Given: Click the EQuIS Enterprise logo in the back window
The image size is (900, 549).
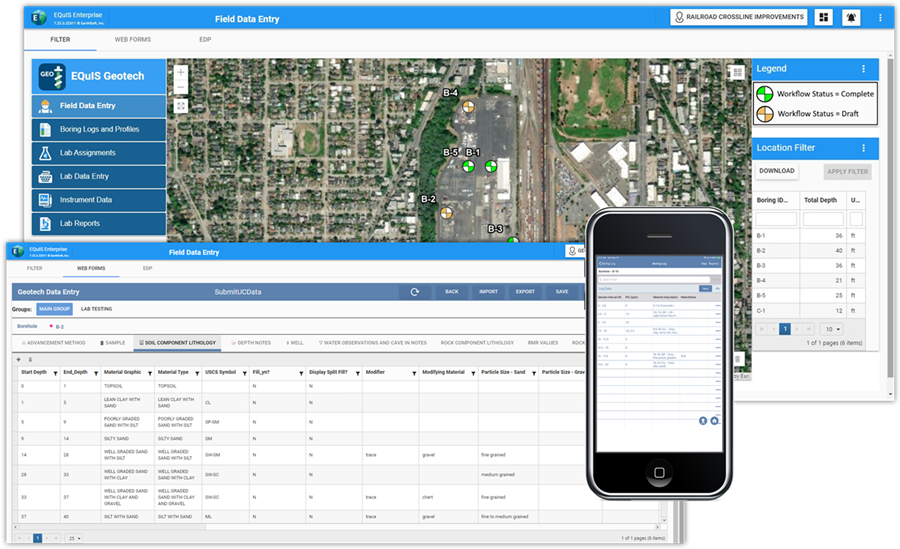Looking at the screenshot, I should 39,18.
